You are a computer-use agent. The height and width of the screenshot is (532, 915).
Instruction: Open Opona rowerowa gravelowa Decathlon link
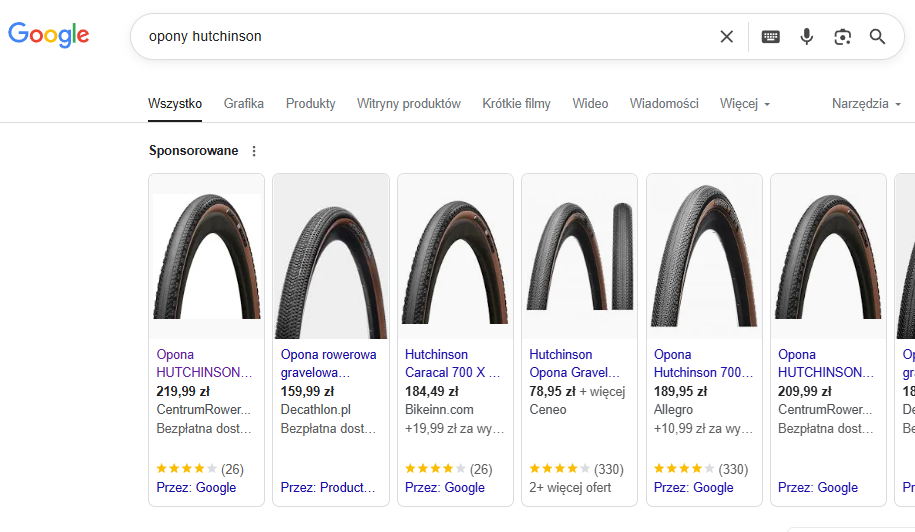point(329,363)
